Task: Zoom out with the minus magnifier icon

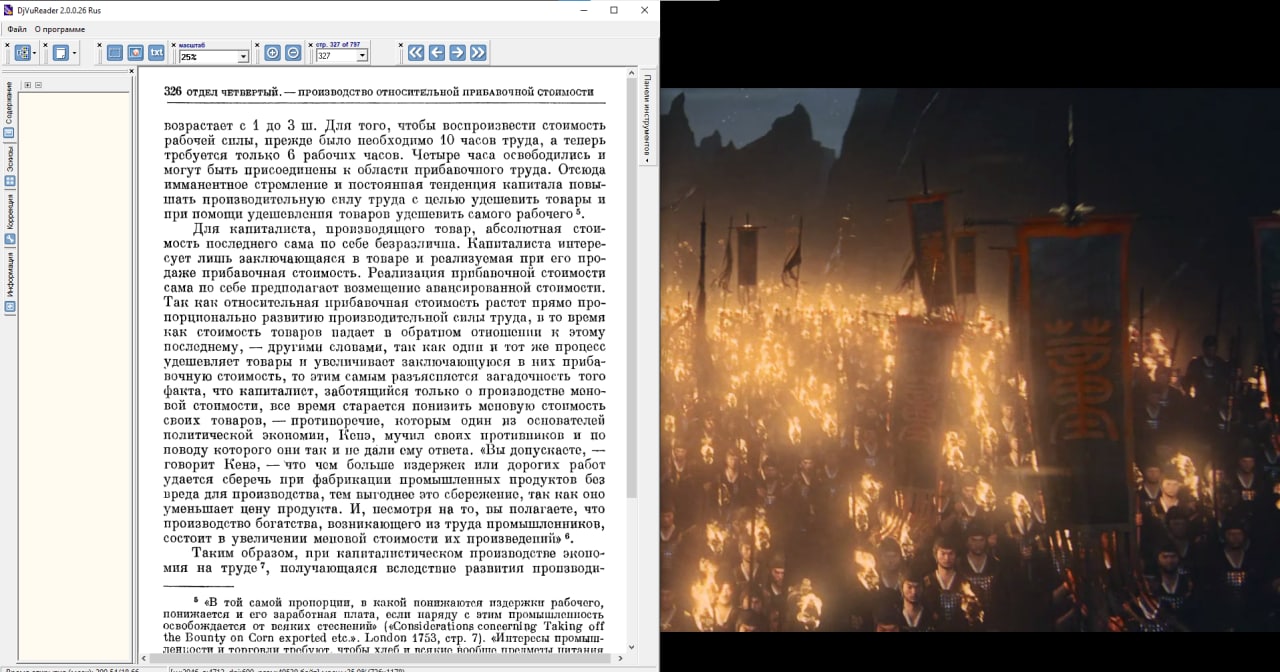Action: [x=293, y=53]
